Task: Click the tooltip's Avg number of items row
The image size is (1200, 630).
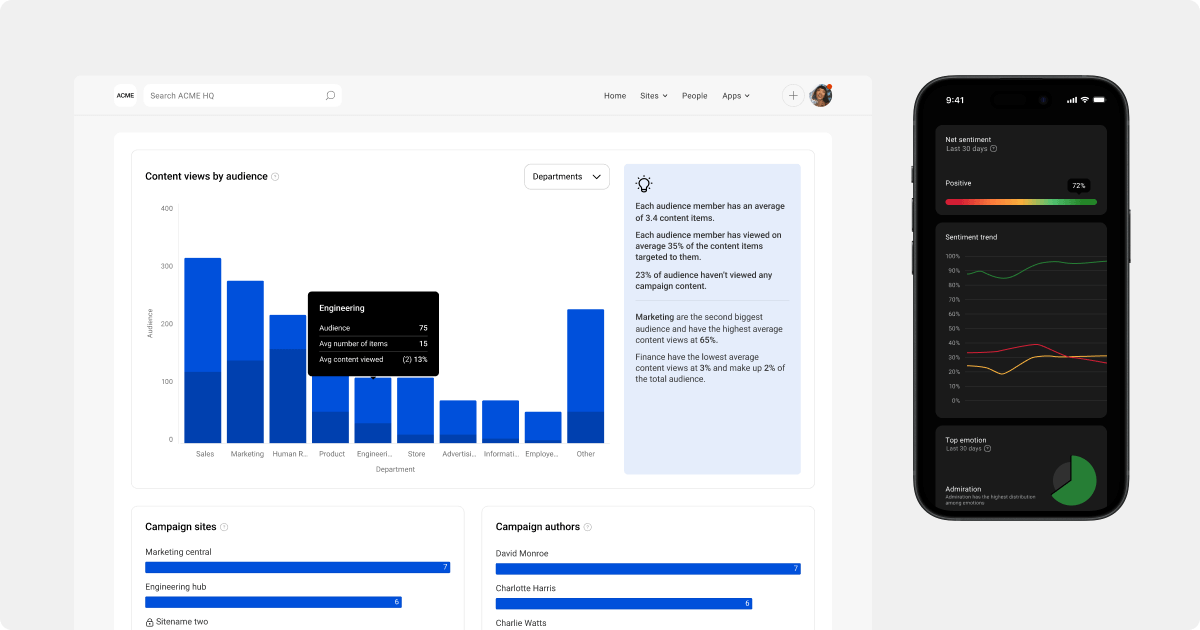Action: coord(373,344)
